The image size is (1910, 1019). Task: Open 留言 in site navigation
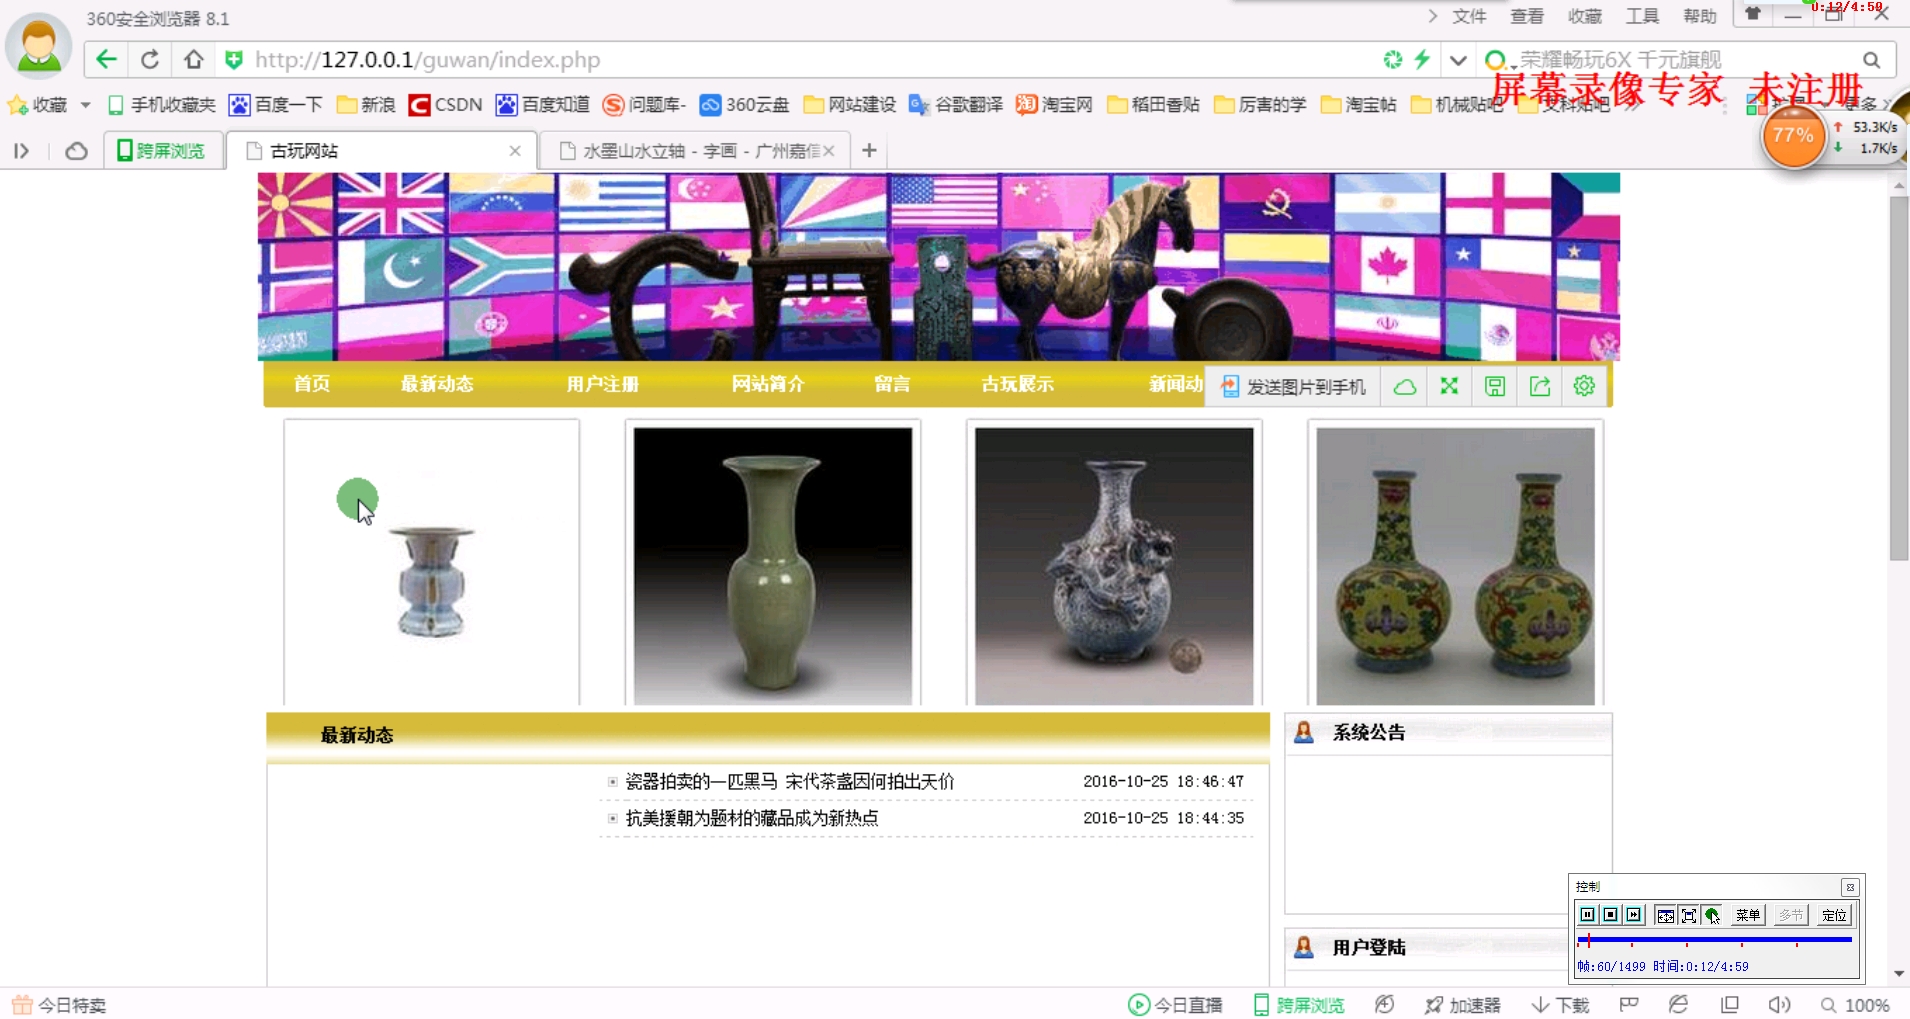(892, 384)
